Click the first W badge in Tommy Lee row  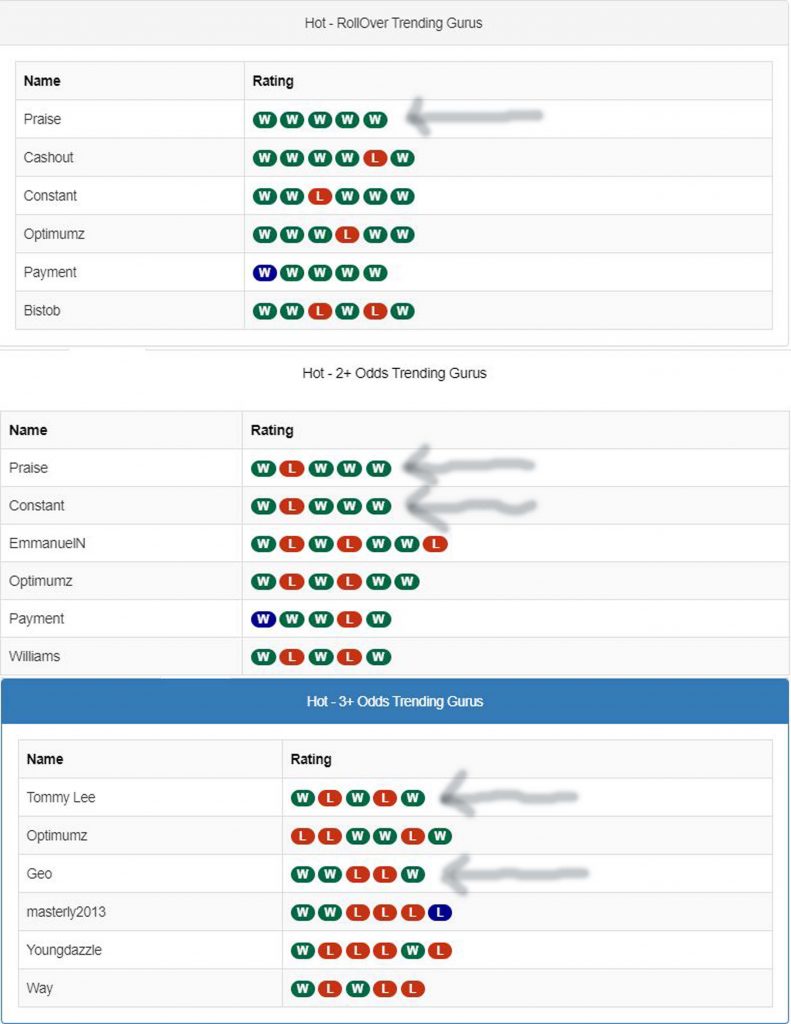pos(302,798)
